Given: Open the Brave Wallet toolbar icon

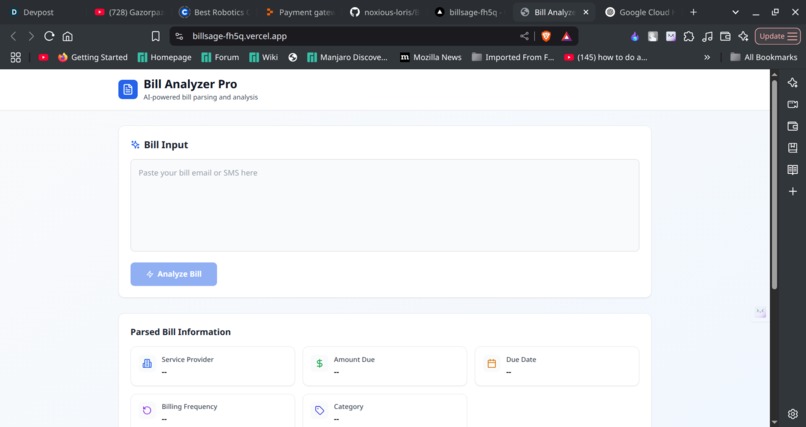Looking at the screenshot, I should [x=725, y=36].
